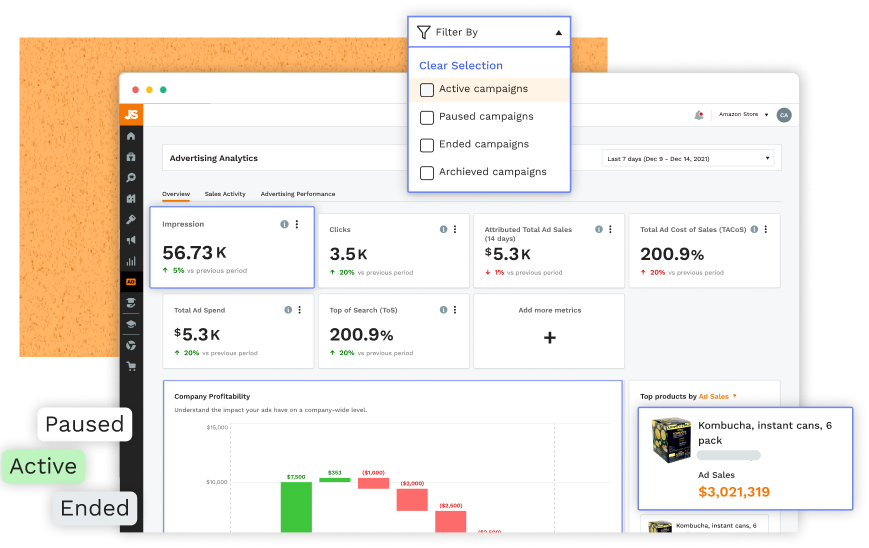Click the 56.73 K impression value
The image size is (869, 548).
click(x=195, y=253)
